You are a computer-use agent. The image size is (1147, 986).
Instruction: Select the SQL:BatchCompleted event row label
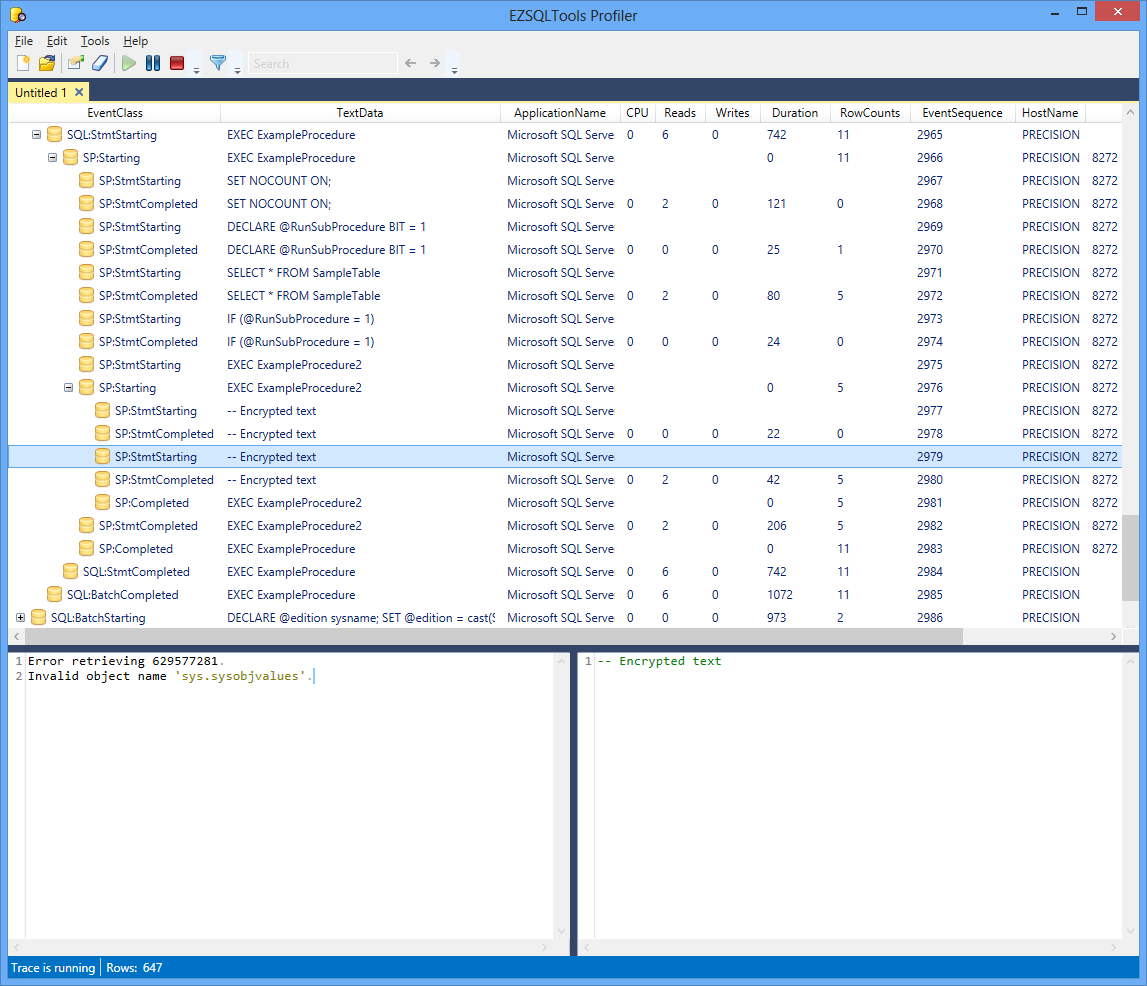[123, 595]
